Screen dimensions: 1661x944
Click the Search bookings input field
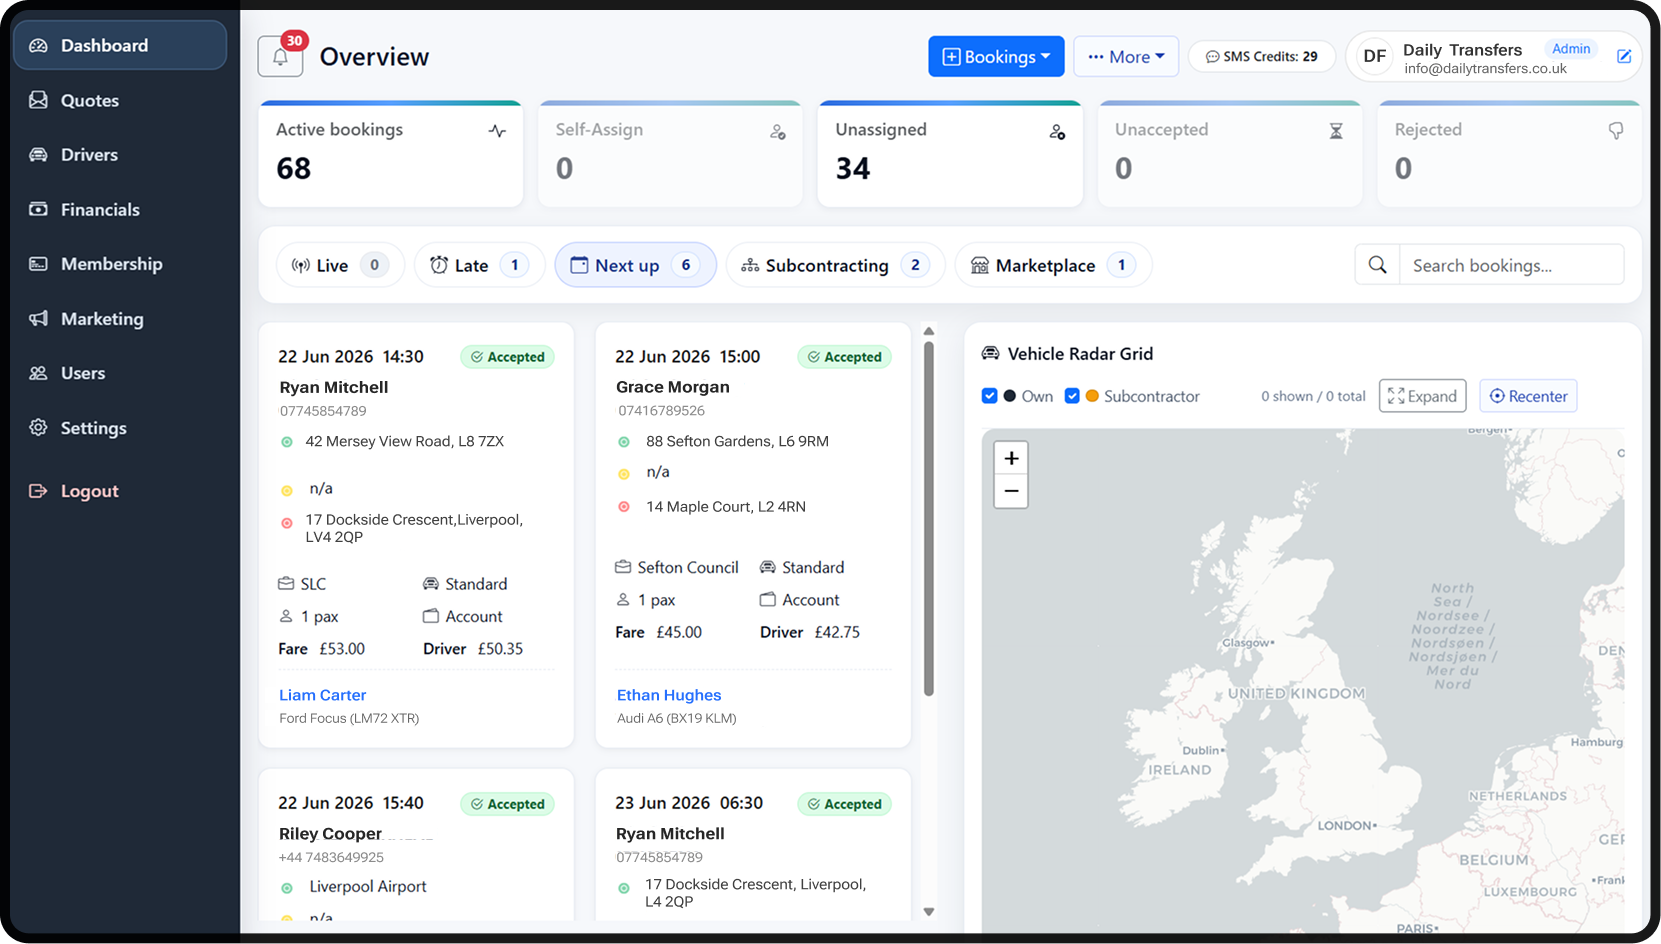tap(1511, 265)
